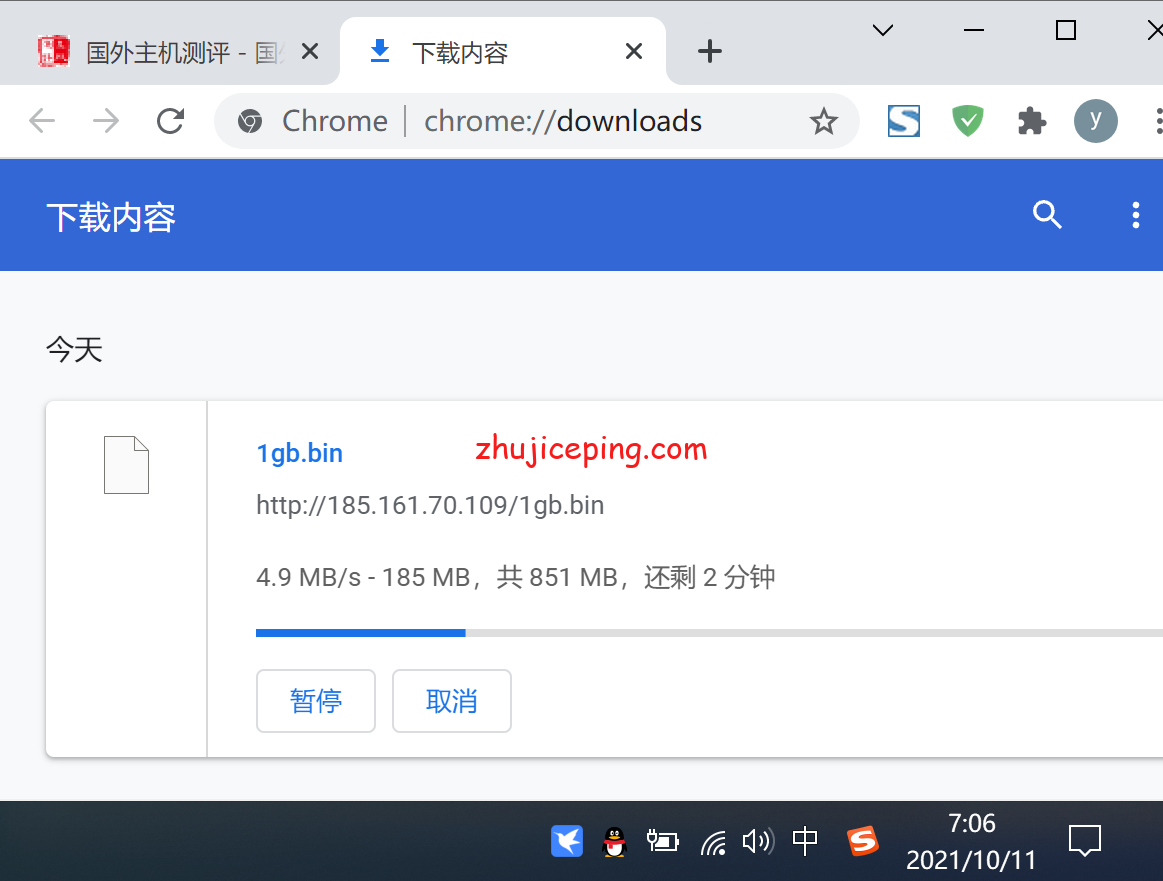This screenshot has width=1163, height=881.
Task: Open the notification center icon
Action: 1084,841
